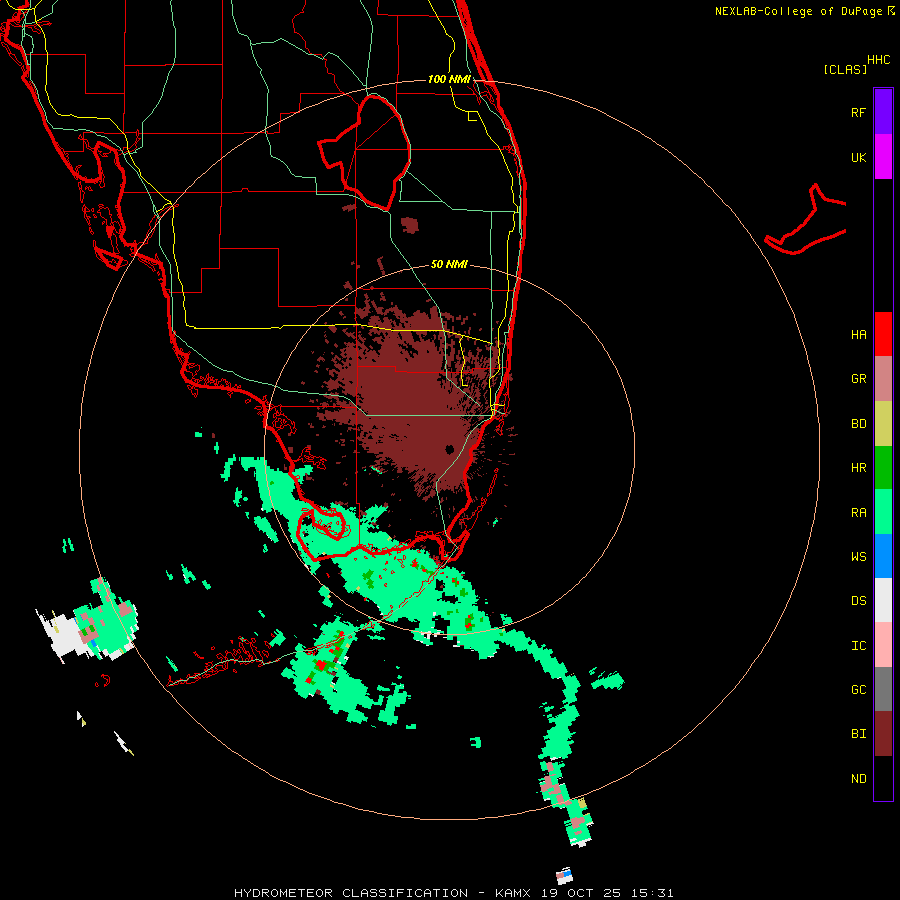Click the BI brown legend swatch

pos(883,734)
